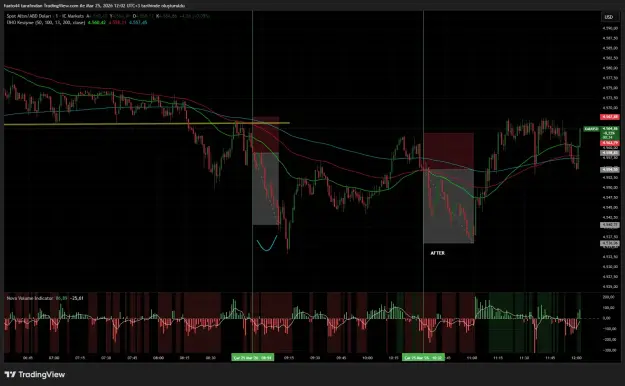Select the cyan curve drawing
The width and height of the screenshot is (625, 386).
[267, 243]
